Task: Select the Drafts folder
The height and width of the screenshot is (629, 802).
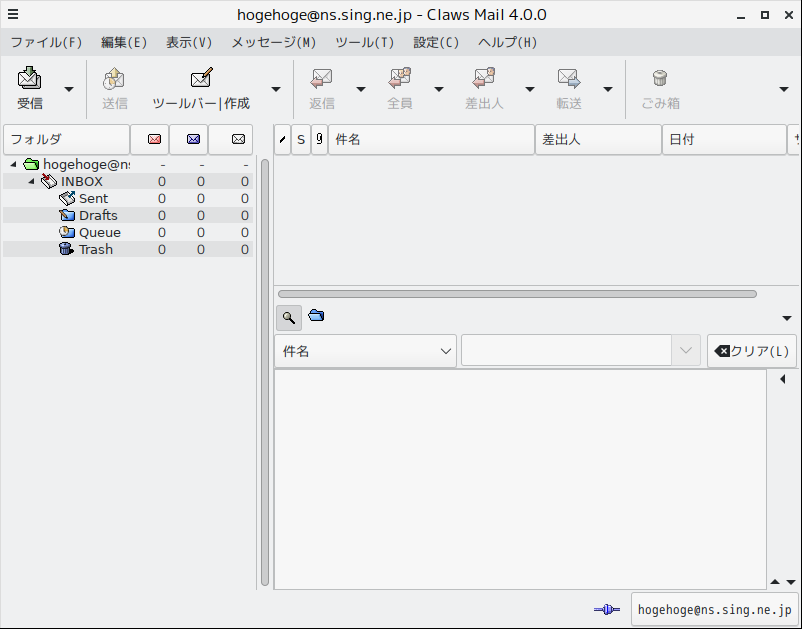Action: pos(128,215)
